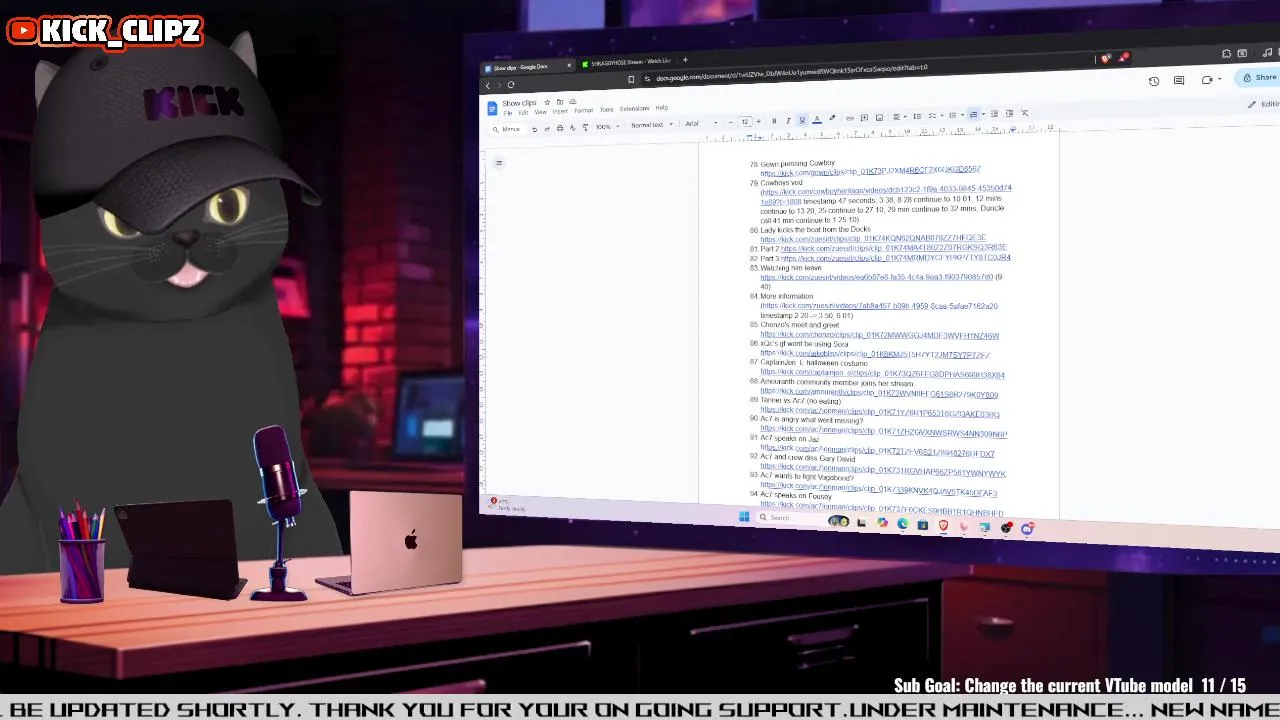
Task: Open the Gown pressing Cowboy clip link
Action: click(x=870, y=172)
